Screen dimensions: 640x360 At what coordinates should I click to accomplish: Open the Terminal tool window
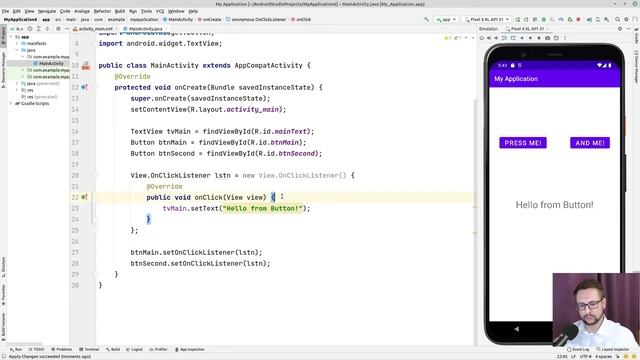[89, 349]
